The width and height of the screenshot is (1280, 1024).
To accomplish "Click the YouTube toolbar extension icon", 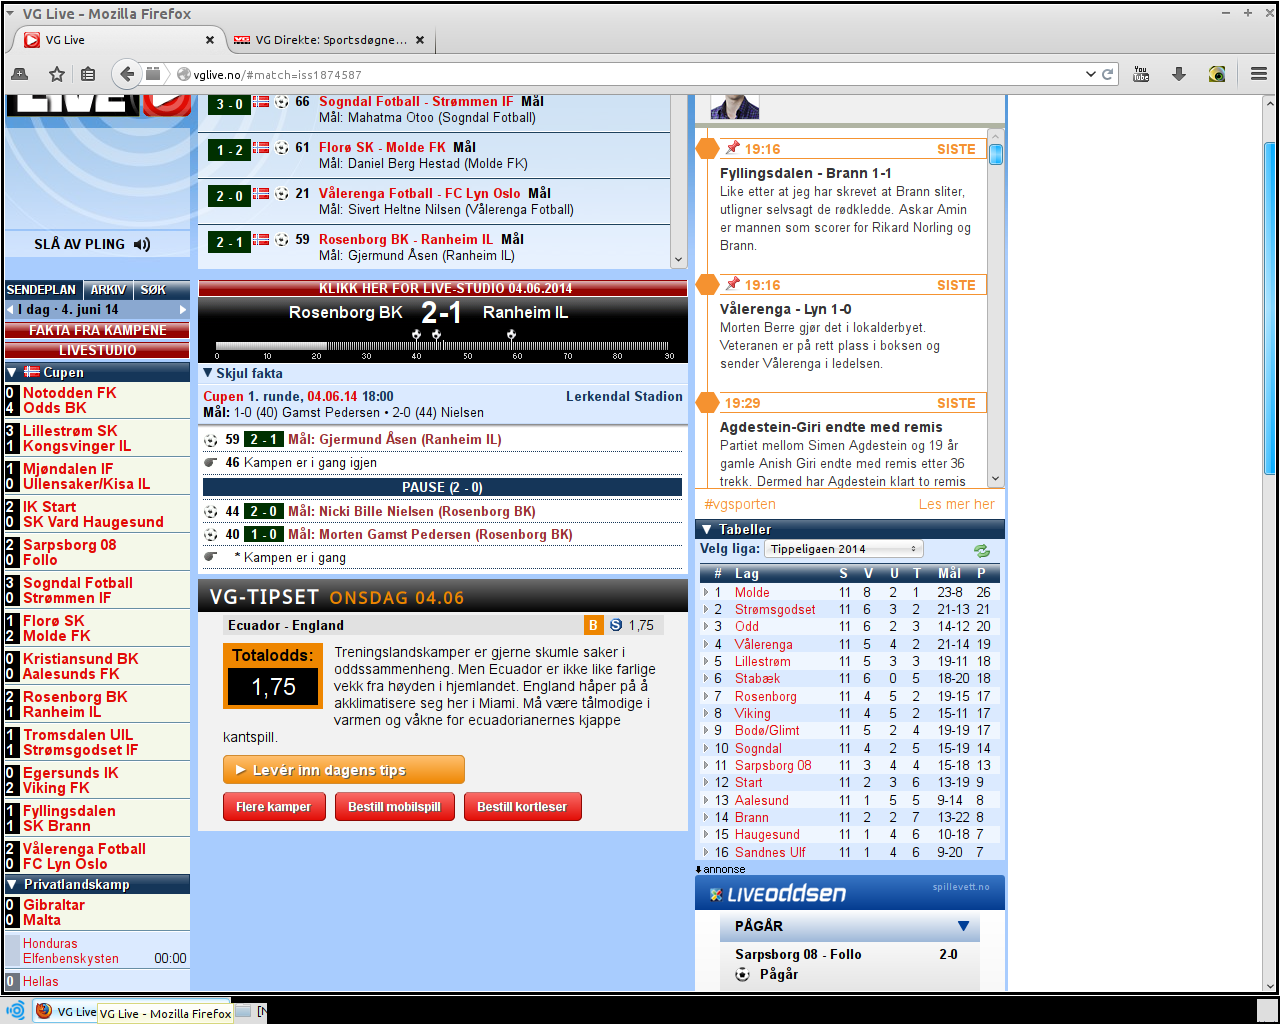I will (1141, 74).
